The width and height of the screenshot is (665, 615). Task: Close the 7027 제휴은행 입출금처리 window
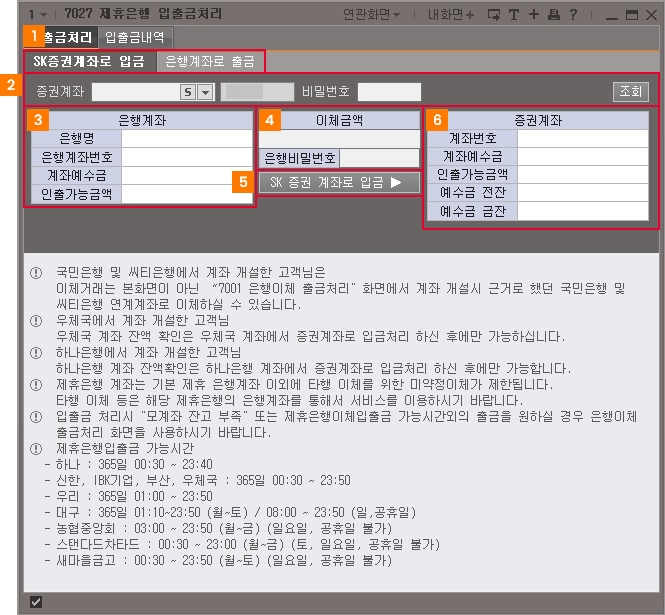click(x=651, y=15)
